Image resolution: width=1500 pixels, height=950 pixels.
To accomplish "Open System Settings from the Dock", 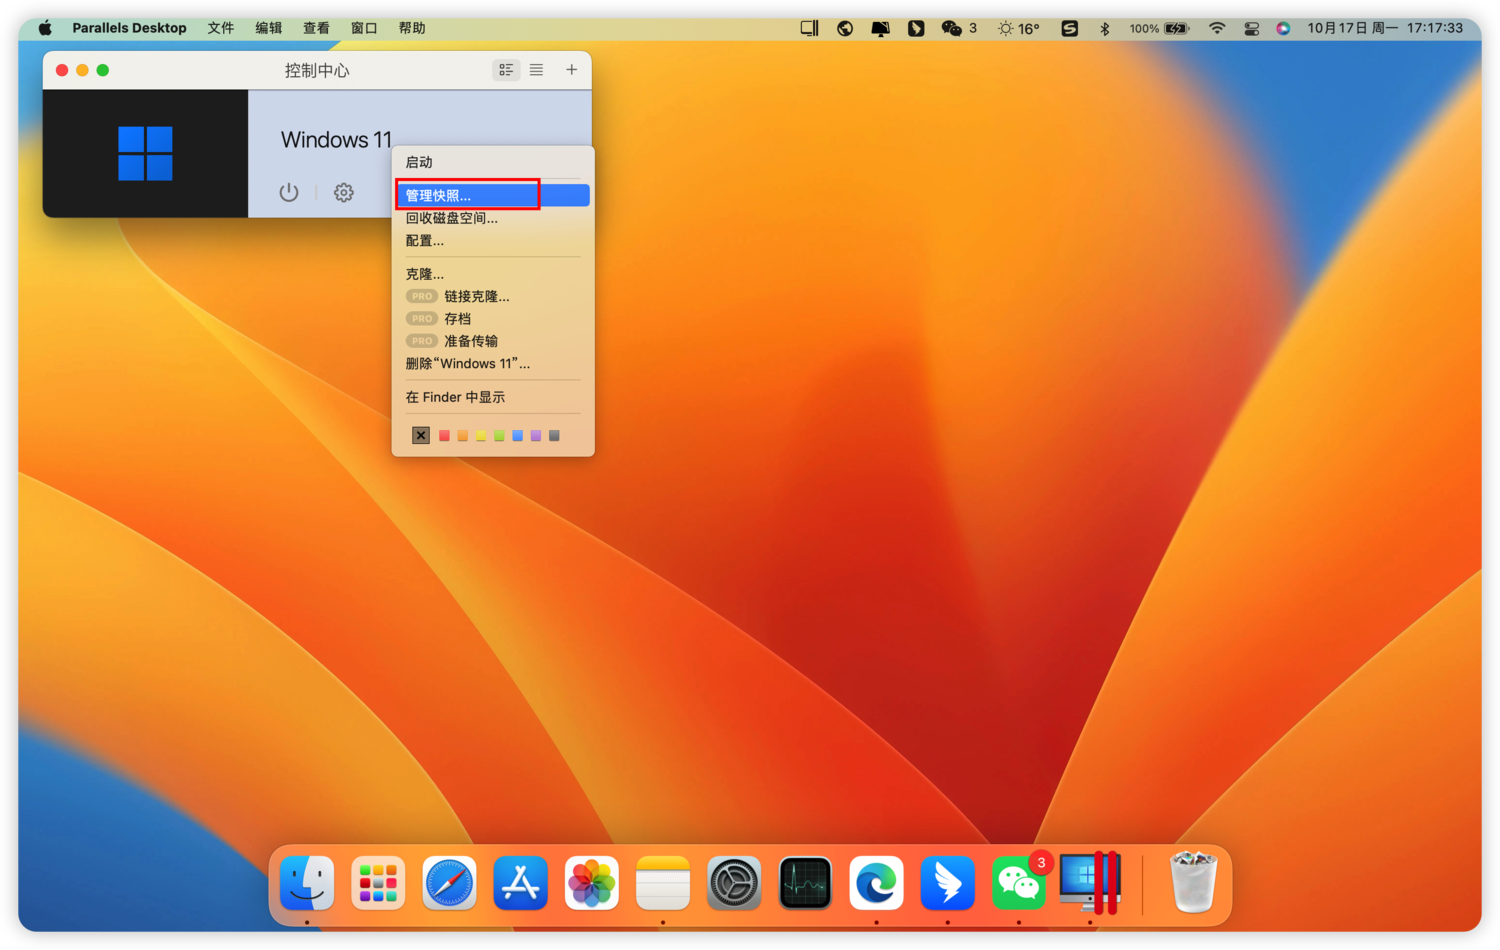I will pos(734,883).
